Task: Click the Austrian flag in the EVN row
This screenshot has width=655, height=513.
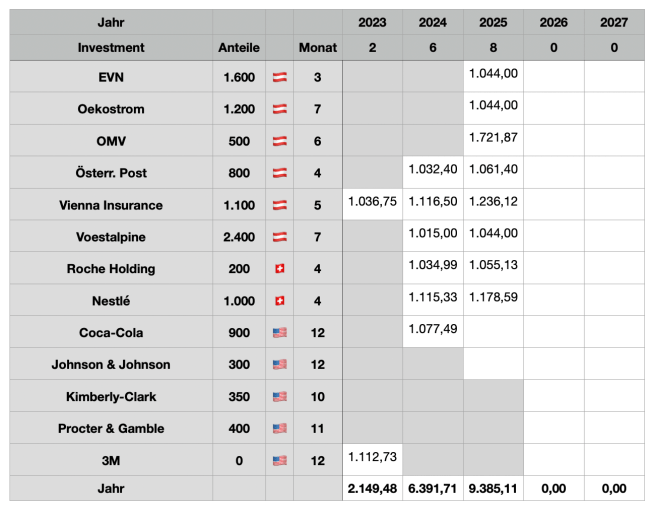Action: [x=279, y=77]
